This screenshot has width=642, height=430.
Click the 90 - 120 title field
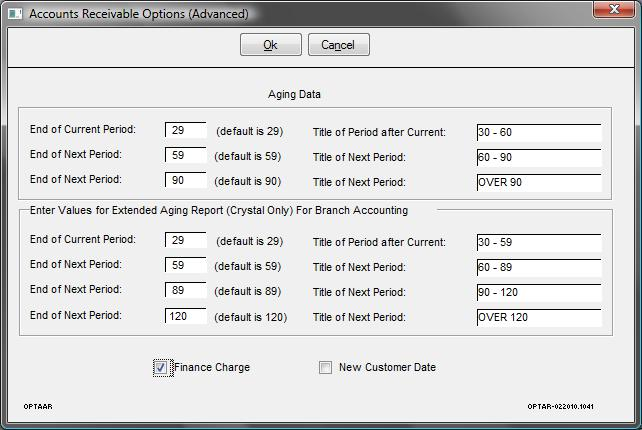pyautogui.click(x=539, y=292)
